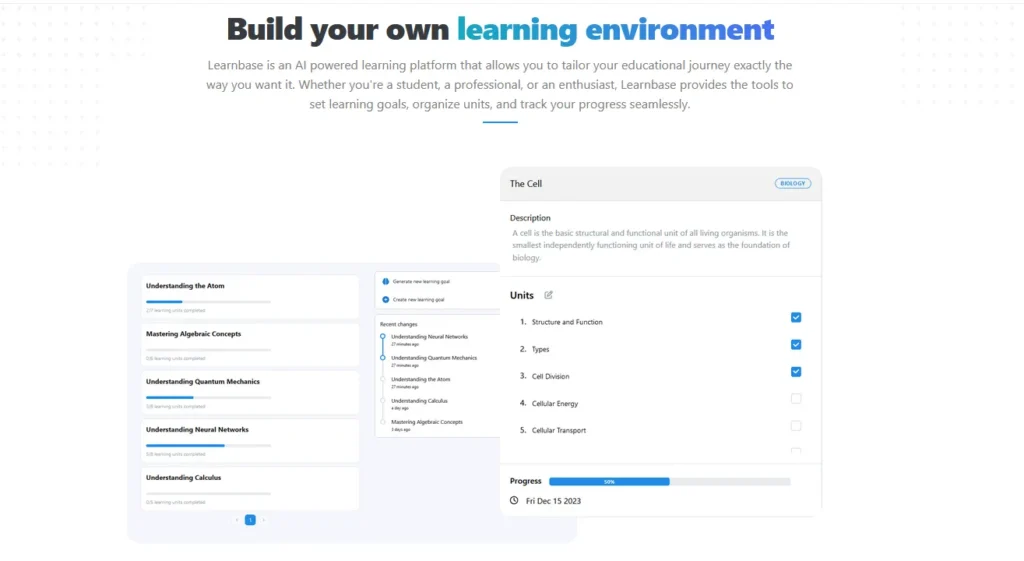Click Understanding Quantum Mechanics in Recent changes
This screenshot has width=1024, height=561.
[x=434, y=358]
